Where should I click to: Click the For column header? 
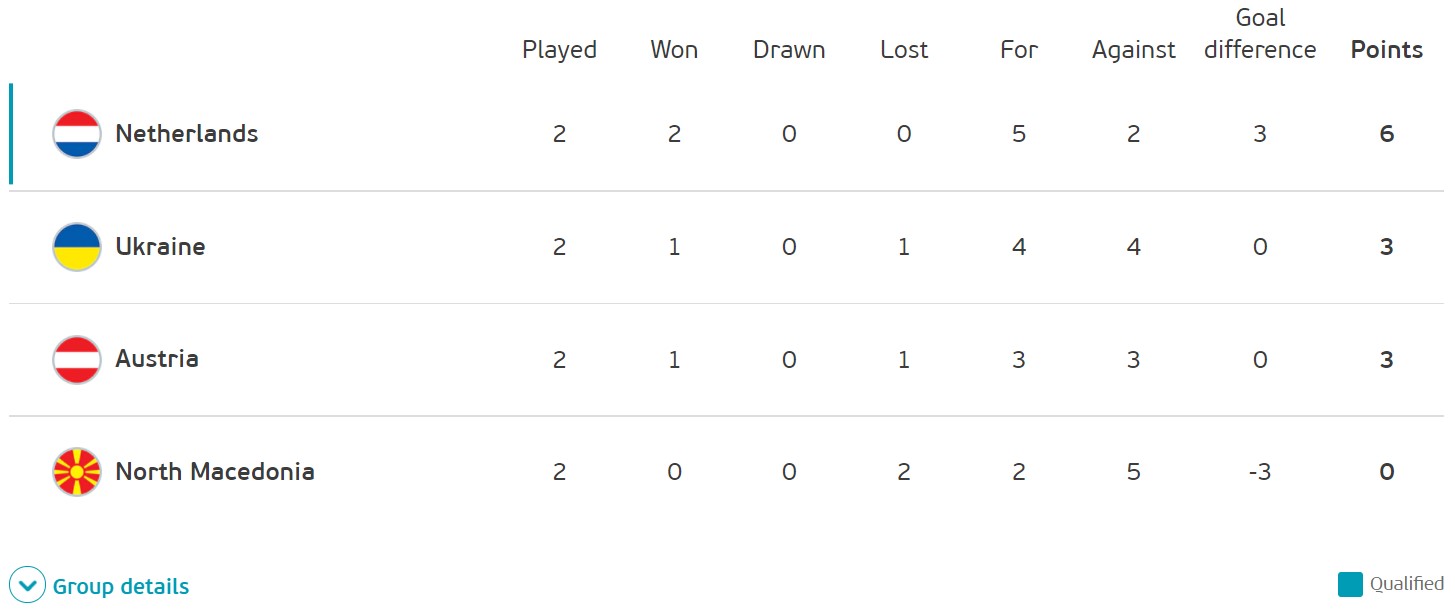1019,50
